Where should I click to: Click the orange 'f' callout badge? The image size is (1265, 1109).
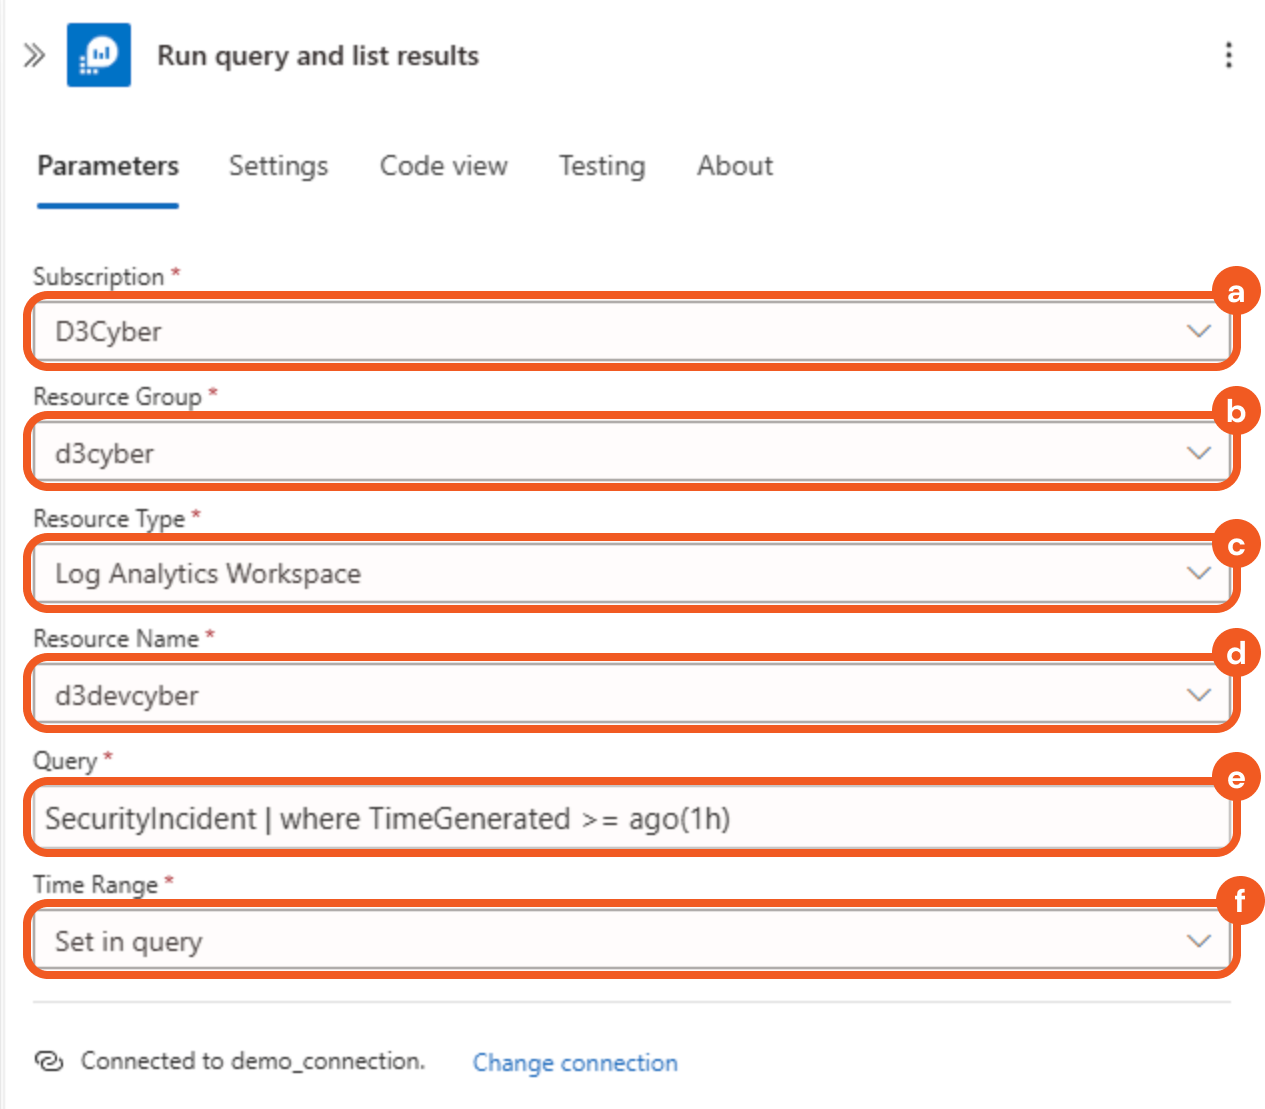tap(1239, 901)
